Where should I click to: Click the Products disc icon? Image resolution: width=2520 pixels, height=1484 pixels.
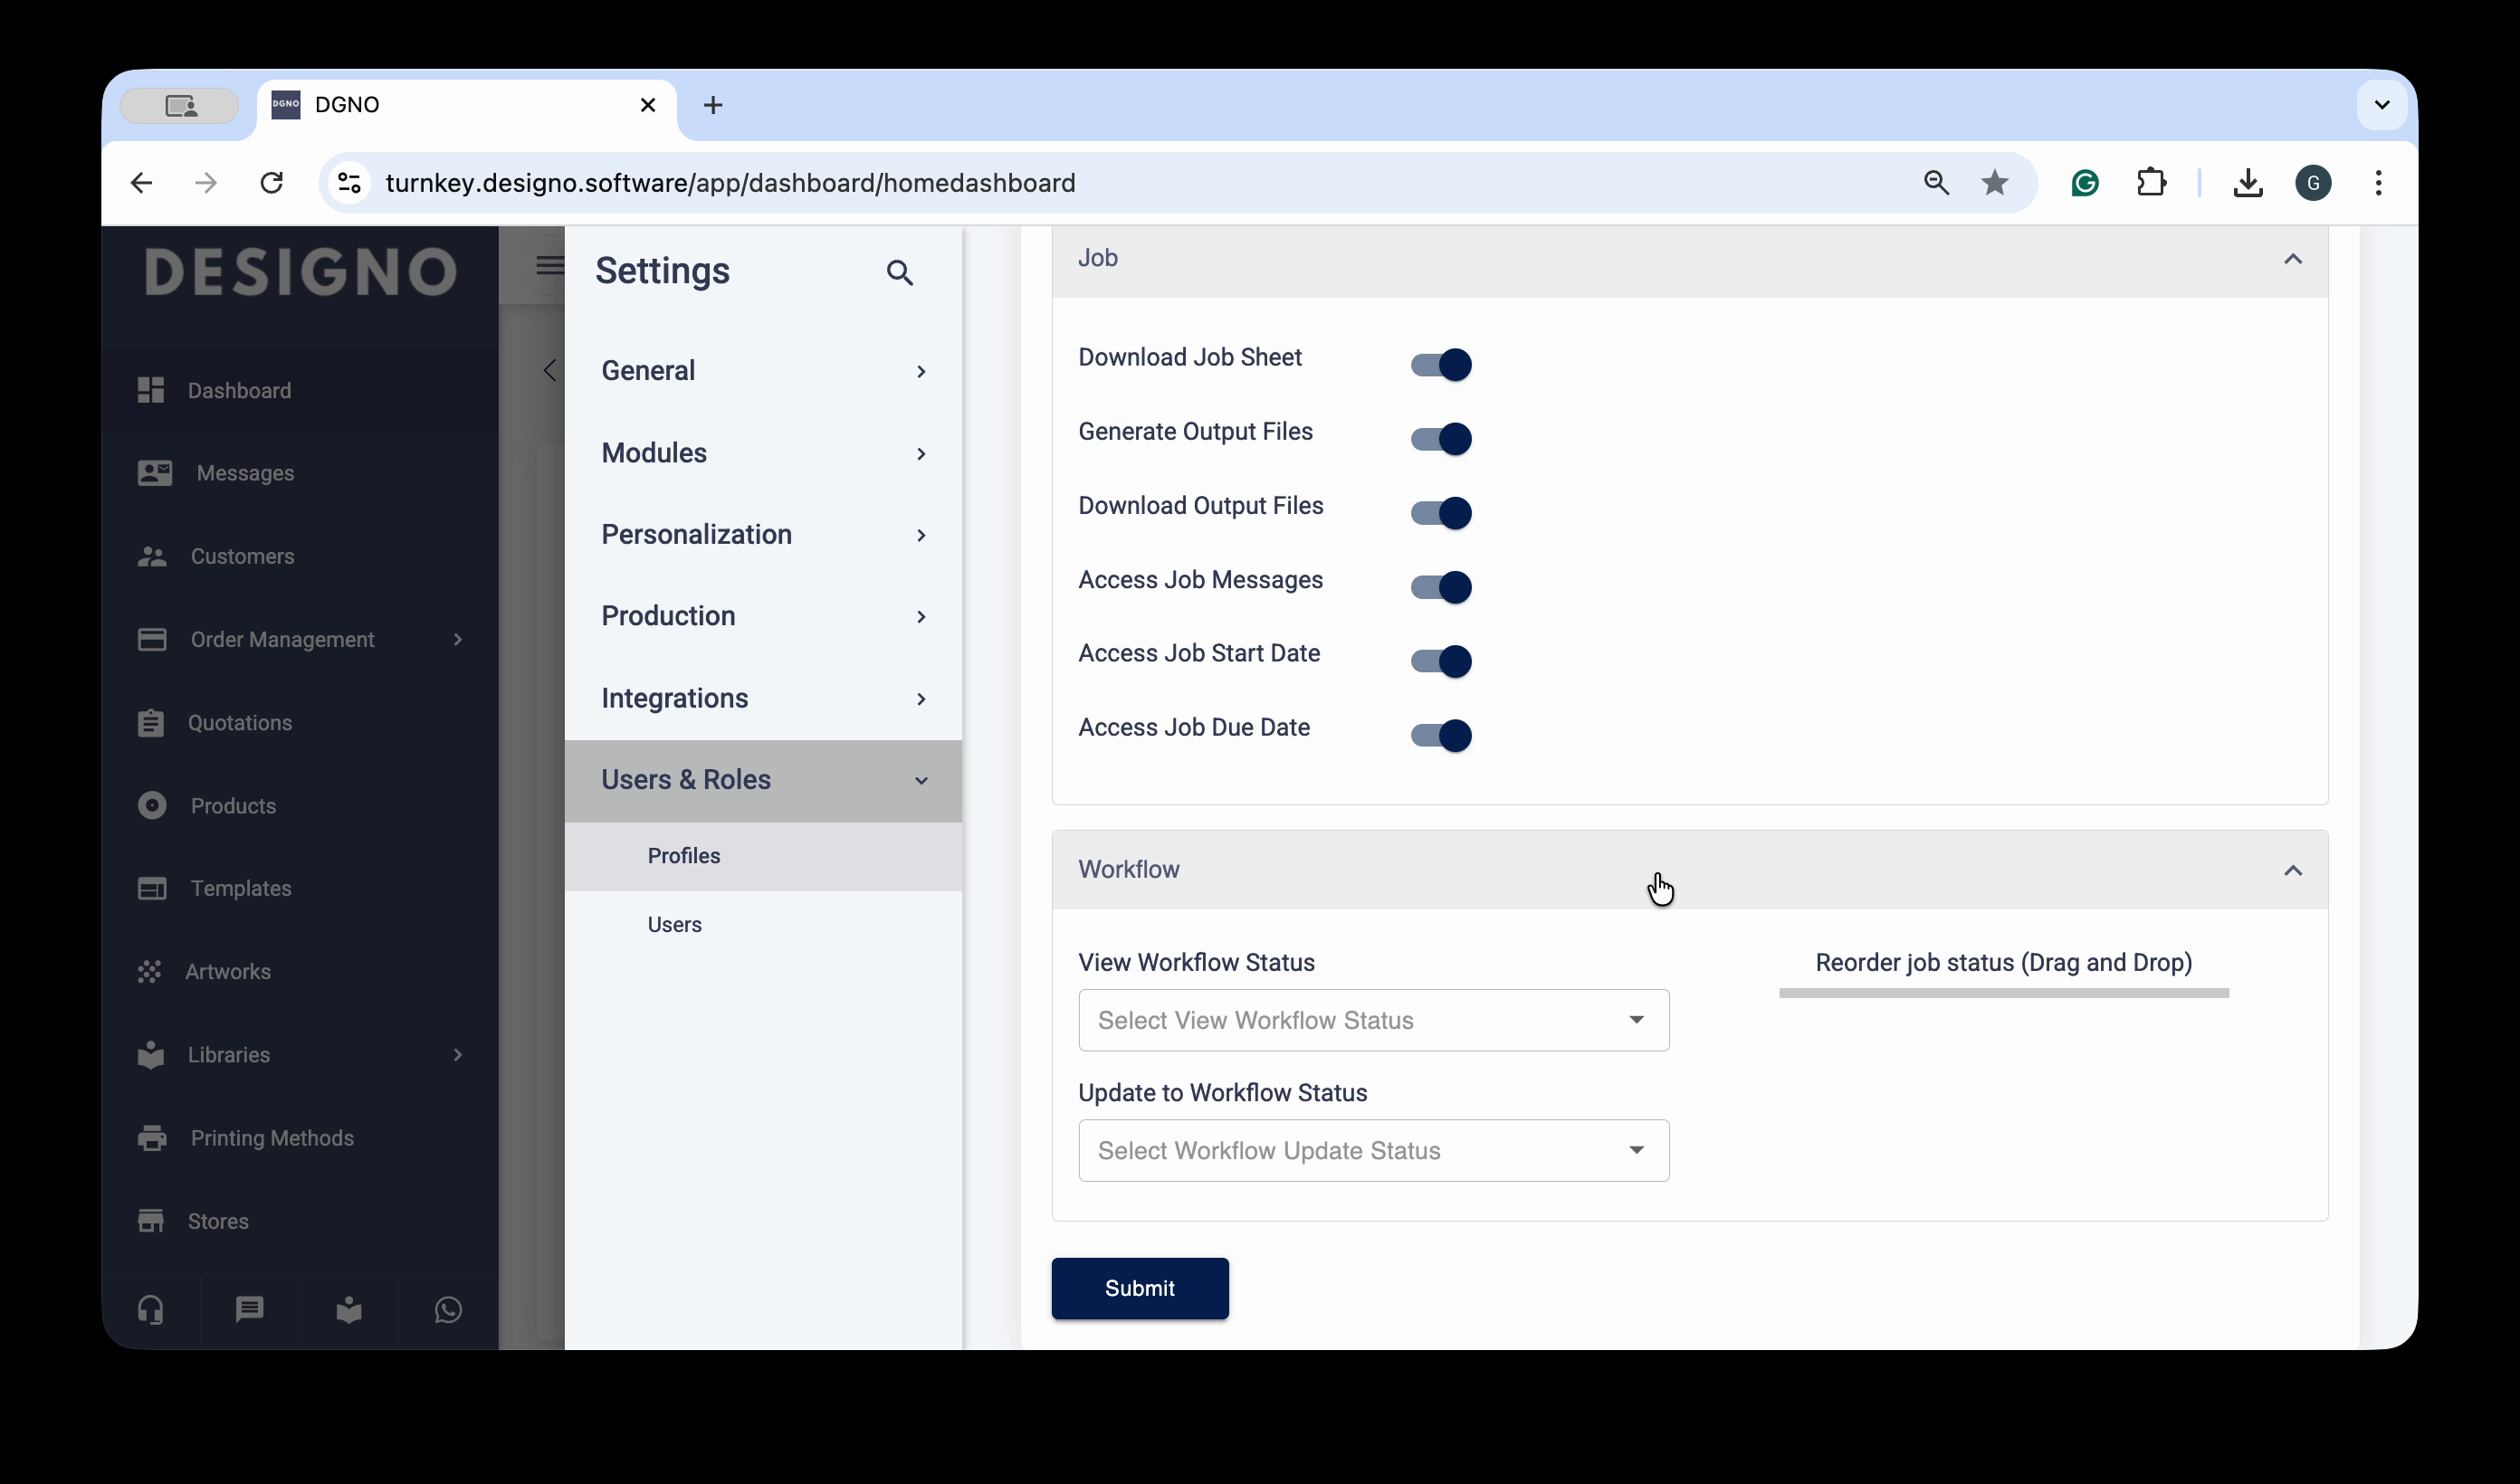(152, 805)
